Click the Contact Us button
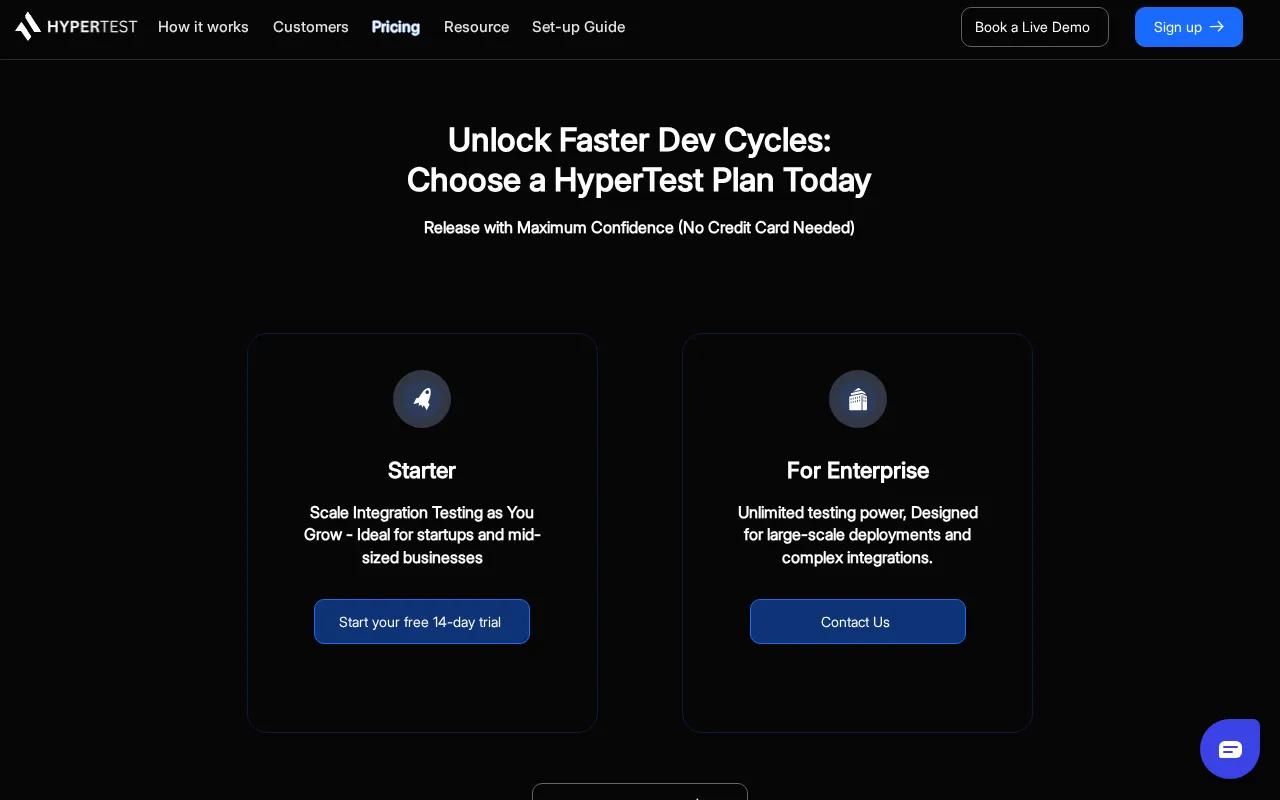 click(x=858, y=622)
